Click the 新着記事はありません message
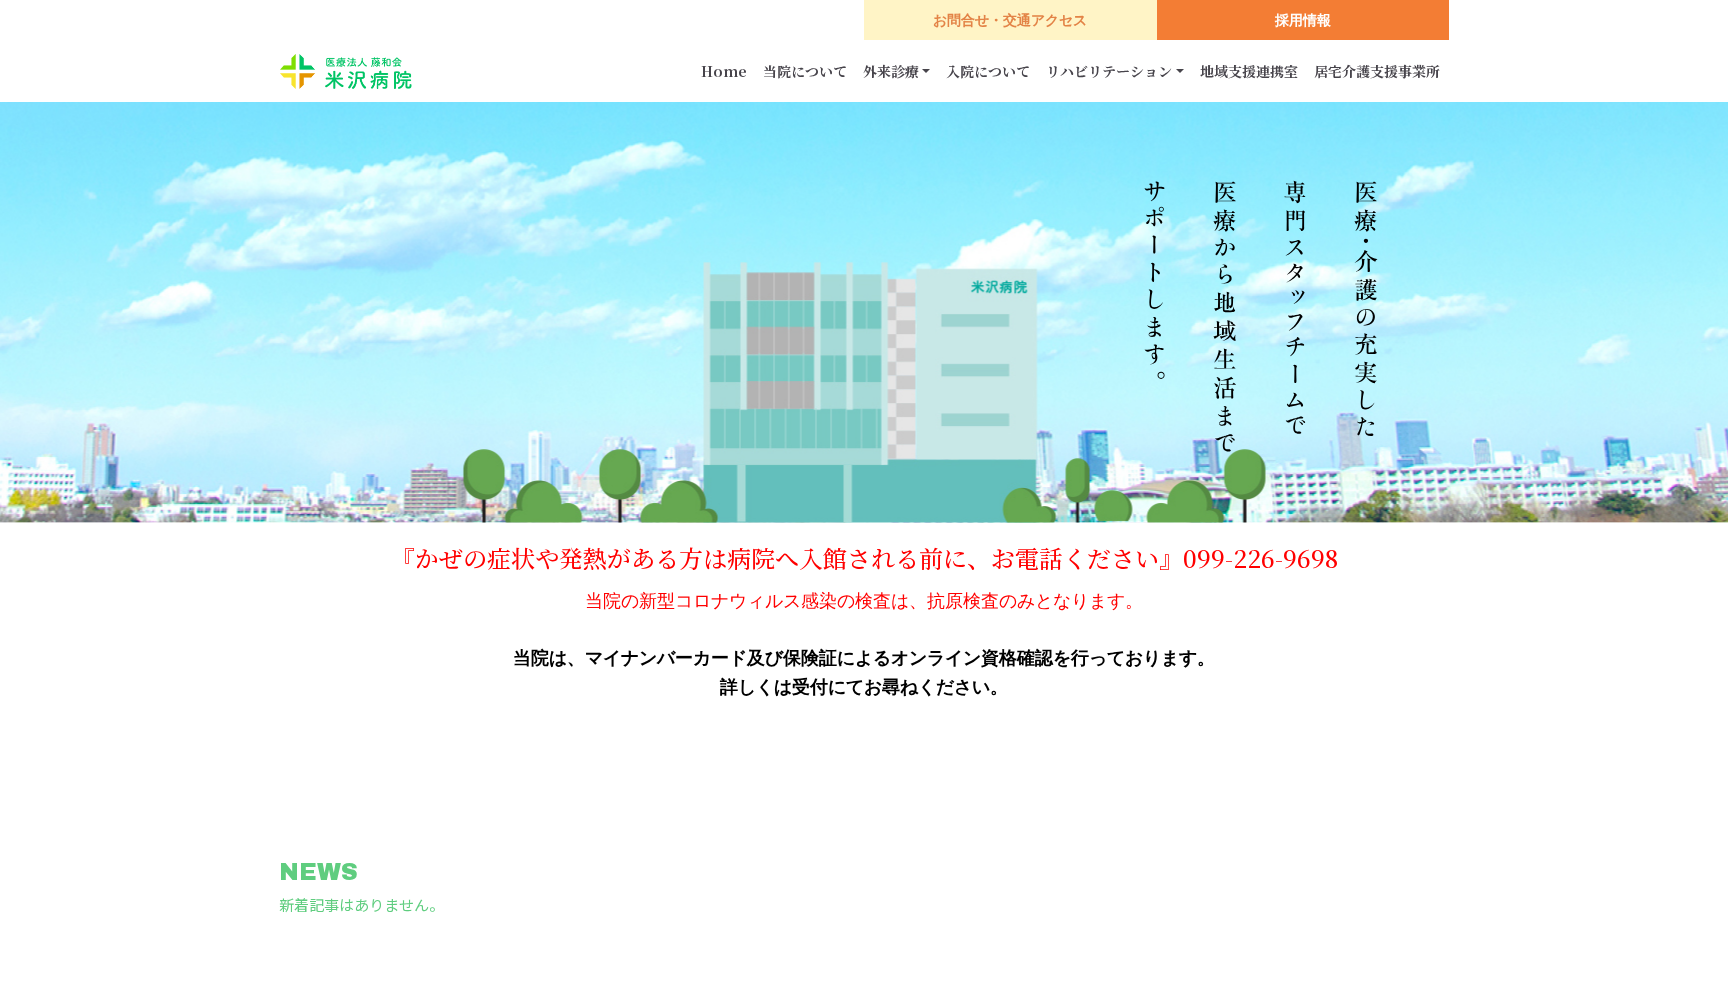 click(x=358, y=905)
